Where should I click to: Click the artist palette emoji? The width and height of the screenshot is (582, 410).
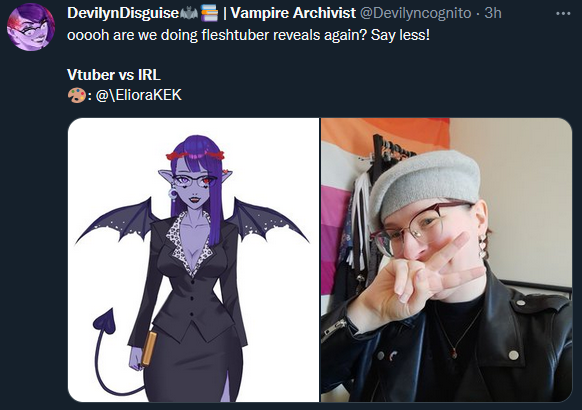76,95
